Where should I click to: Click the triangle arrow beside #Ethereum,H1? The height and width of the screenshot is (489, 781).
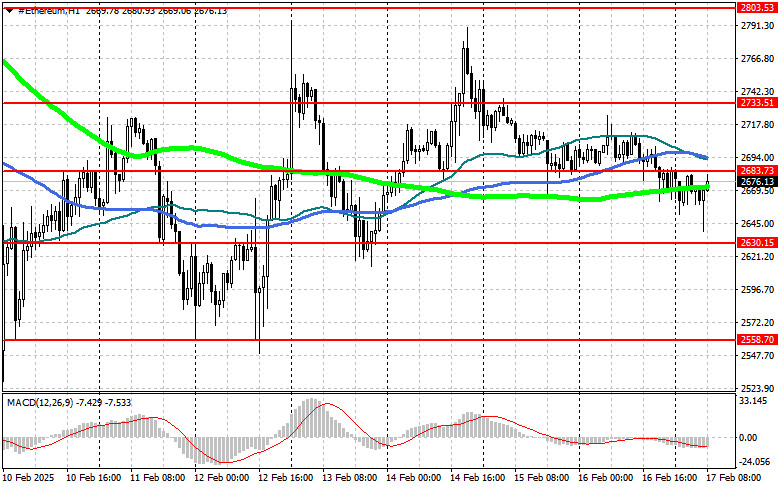point(8,11)
